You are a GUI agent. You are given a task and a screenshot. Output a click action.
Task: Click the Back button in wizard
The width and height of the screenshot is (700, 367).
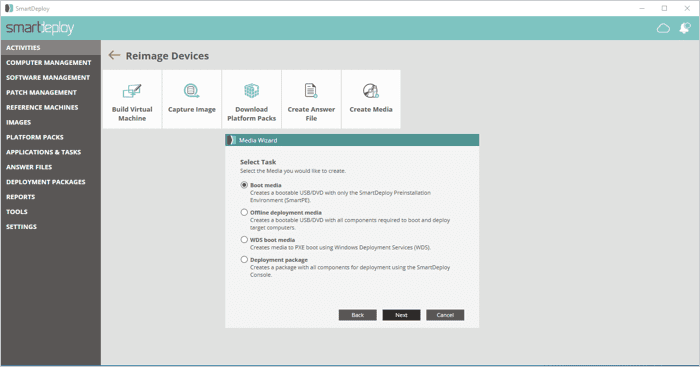(x=358, y=315)
